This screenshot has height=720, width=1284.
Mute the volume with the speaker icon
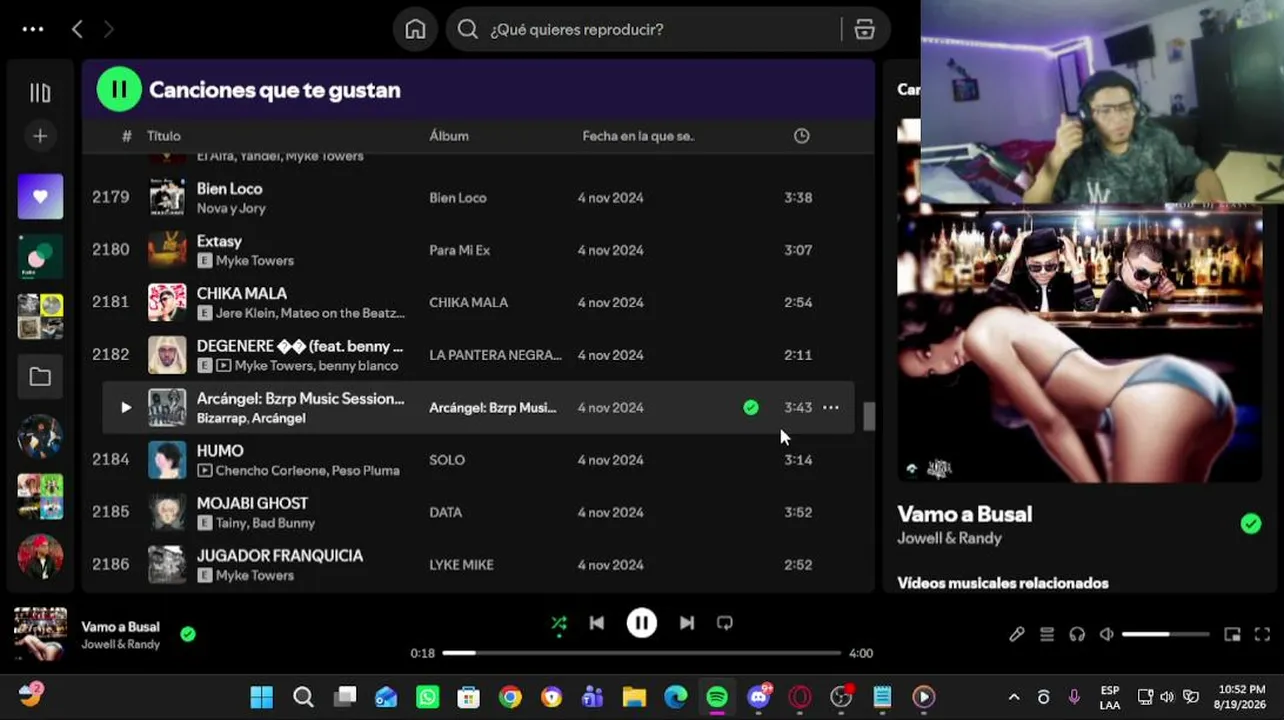tap(1107, 634)
